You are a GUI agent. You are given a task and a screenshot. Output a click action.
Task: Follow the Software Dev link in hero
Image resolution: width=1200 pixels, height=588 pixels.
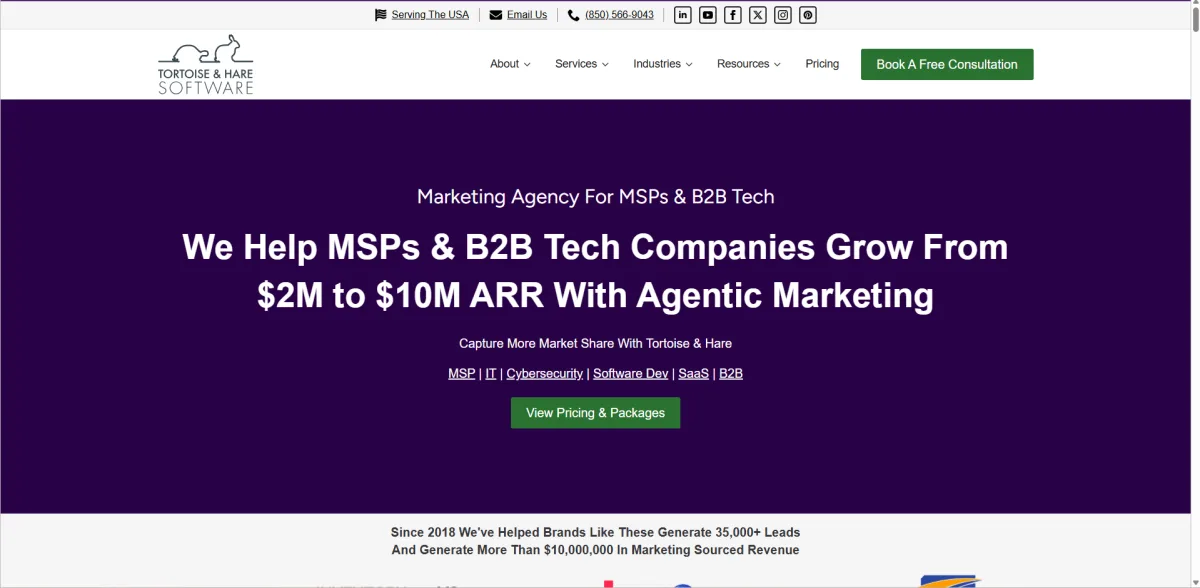click(x=630, y=374)
